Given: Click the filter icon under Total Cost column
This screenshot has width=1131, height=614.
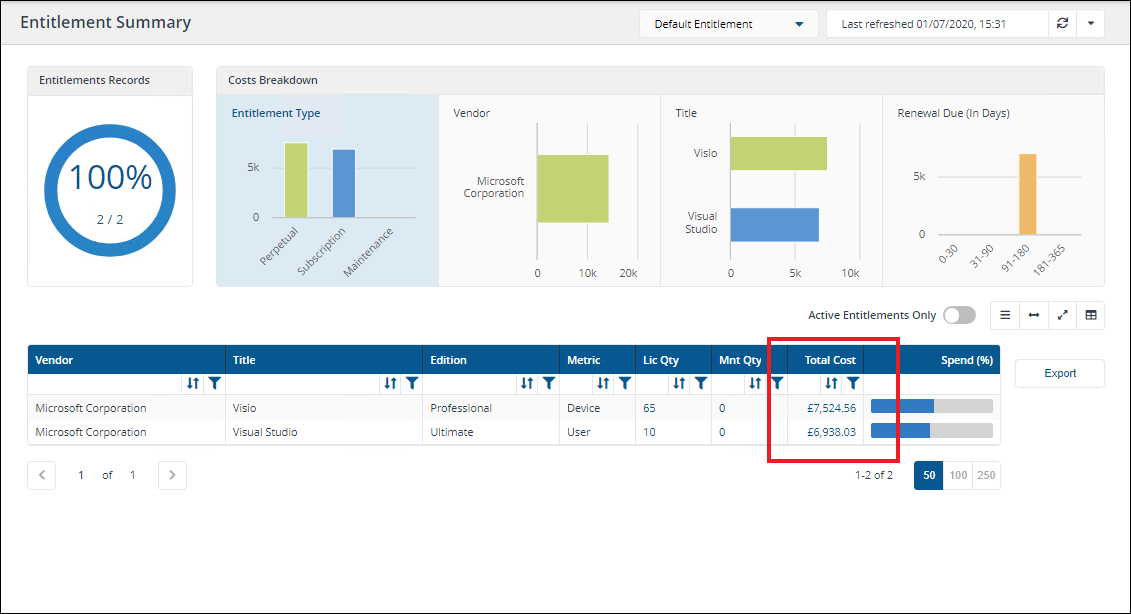Looking at the screenshot, I should [x=852, y=383].
